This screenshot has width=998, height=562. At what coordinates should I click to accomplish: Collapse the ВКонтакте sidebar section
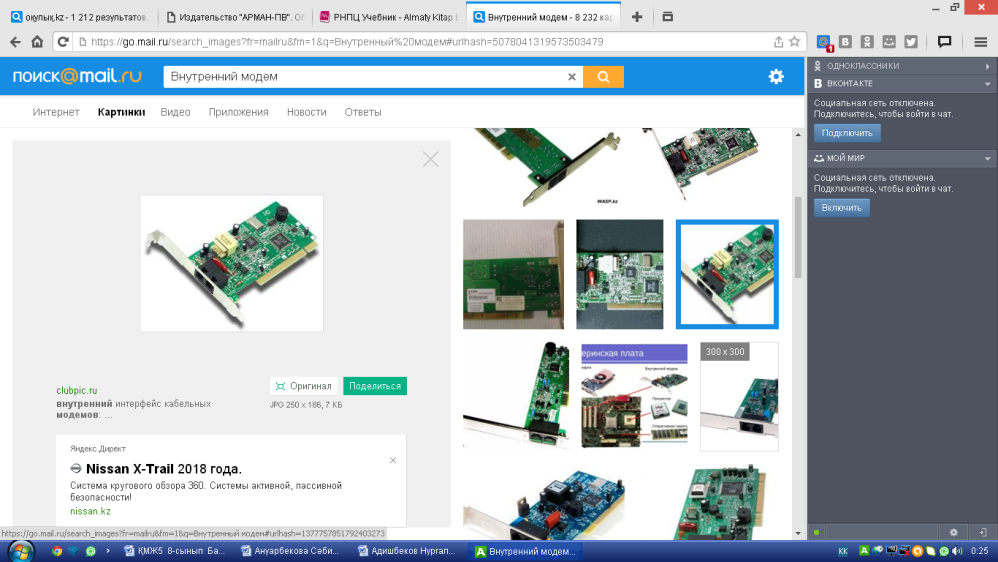pyautogui.click(x=903, y=83)
